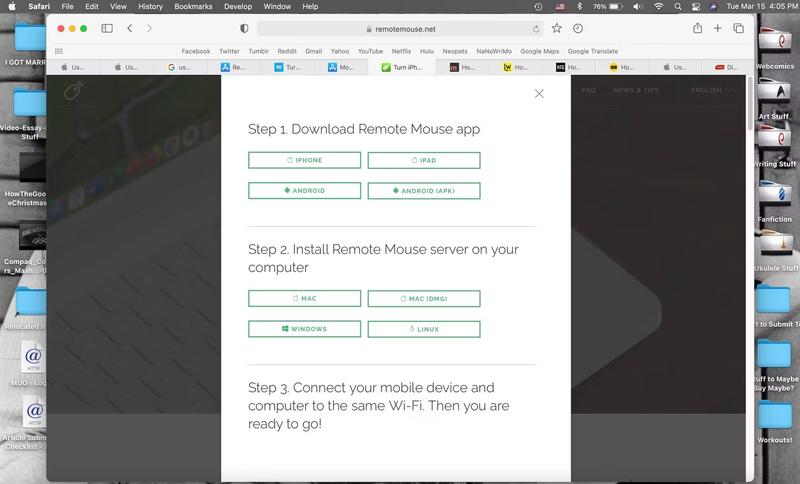The image size is (800, 484).
Task: Download the Mac server
Action: tap(305, 298)
